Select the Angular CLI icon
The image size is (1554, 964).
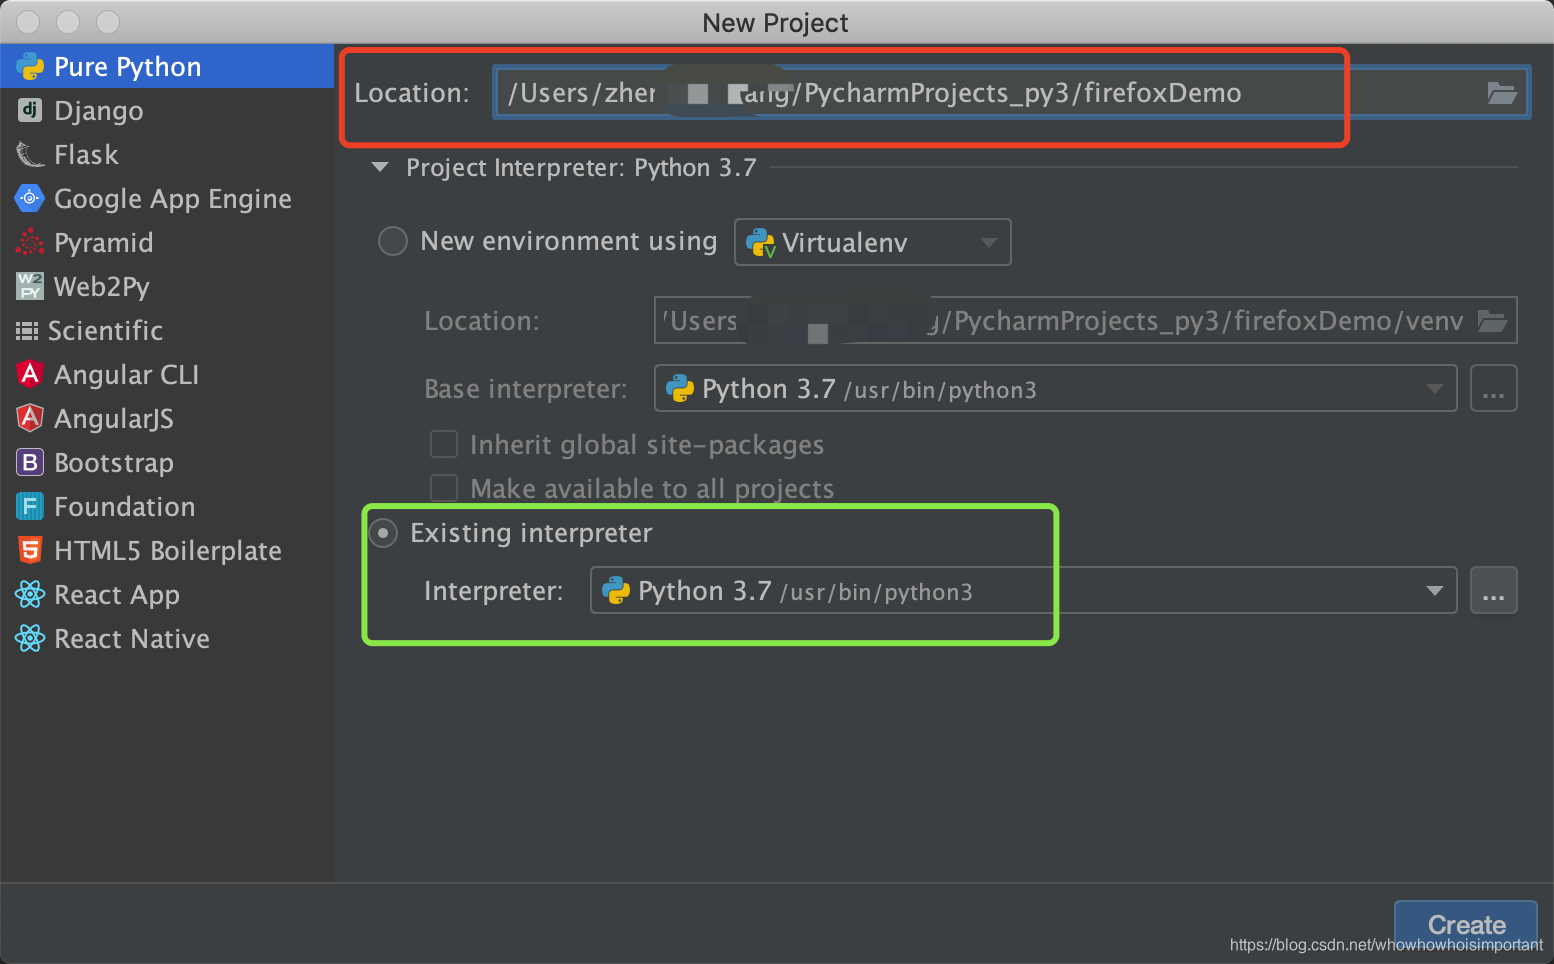(29, 374)
